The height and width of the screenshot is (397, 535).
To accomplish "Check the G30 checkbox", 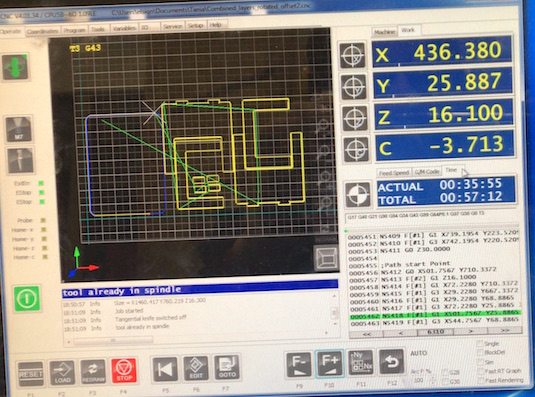I will (446, 381).
